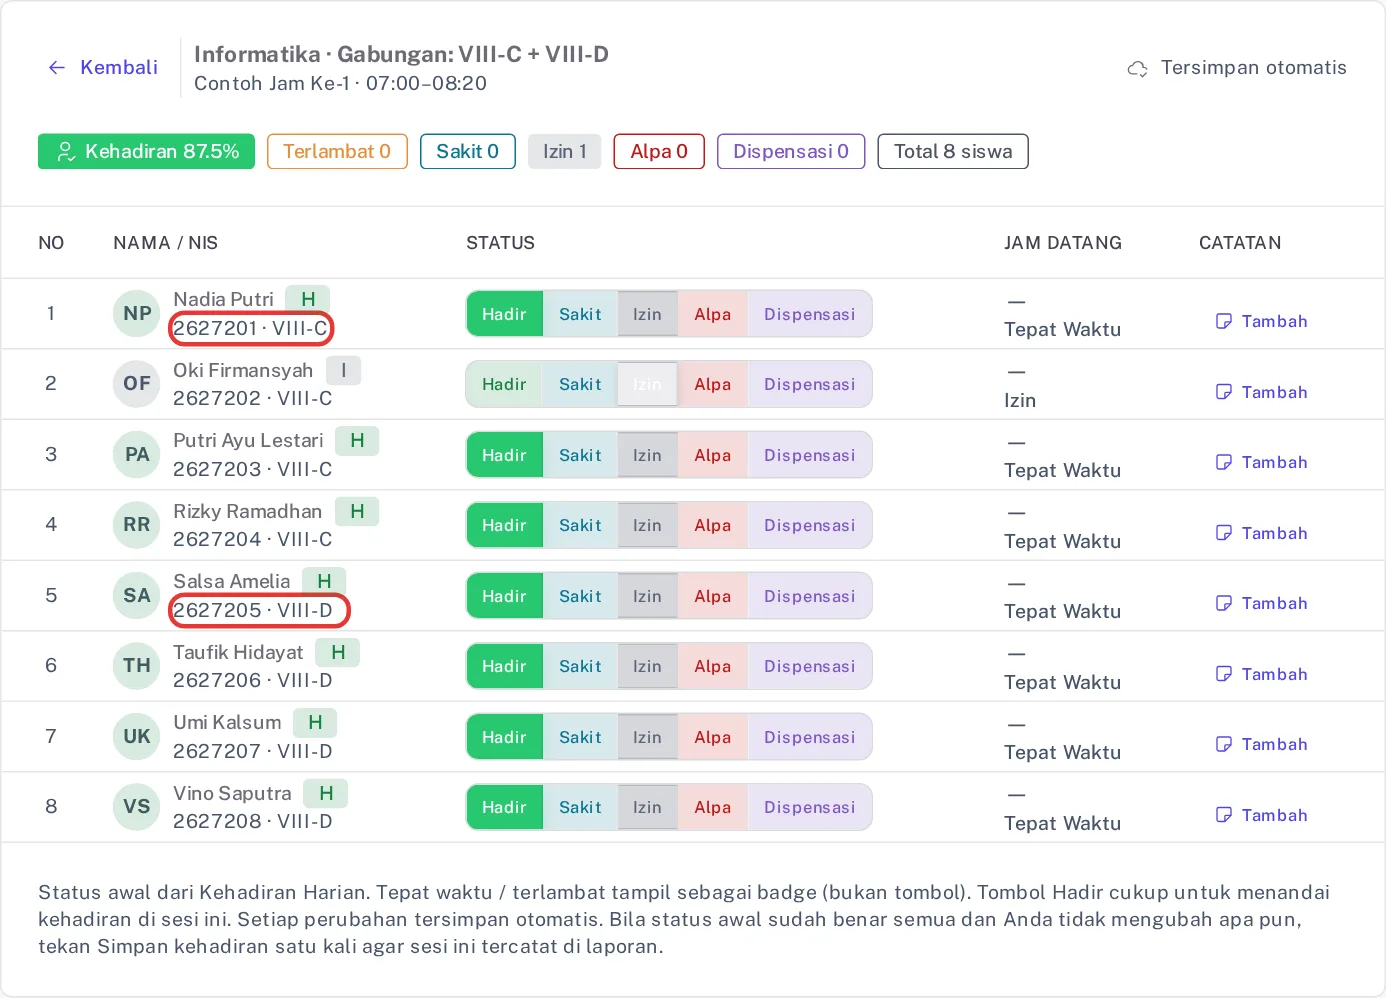Click the NP avatar for Nadia Putri
Viewport: 1386px width, 998px height.
[137, 314]
